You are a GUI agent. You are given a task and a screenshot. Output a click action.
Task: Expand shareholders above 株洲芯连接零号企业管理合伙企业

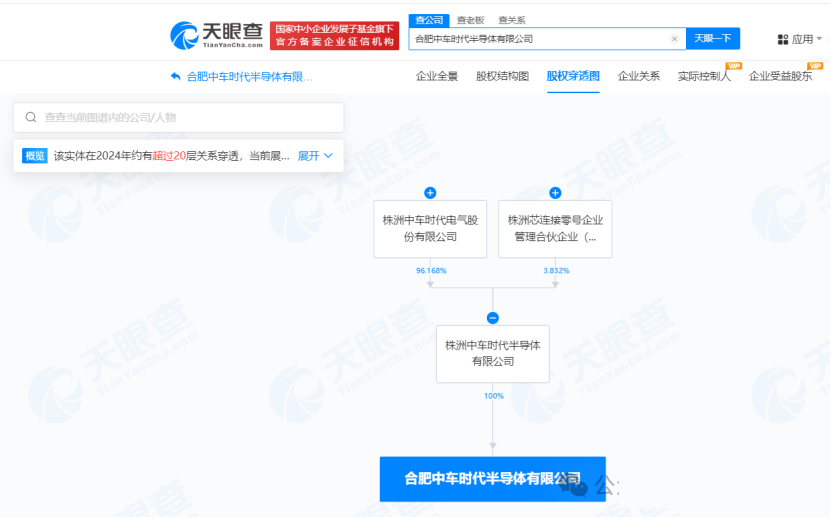tap(555, 193)
